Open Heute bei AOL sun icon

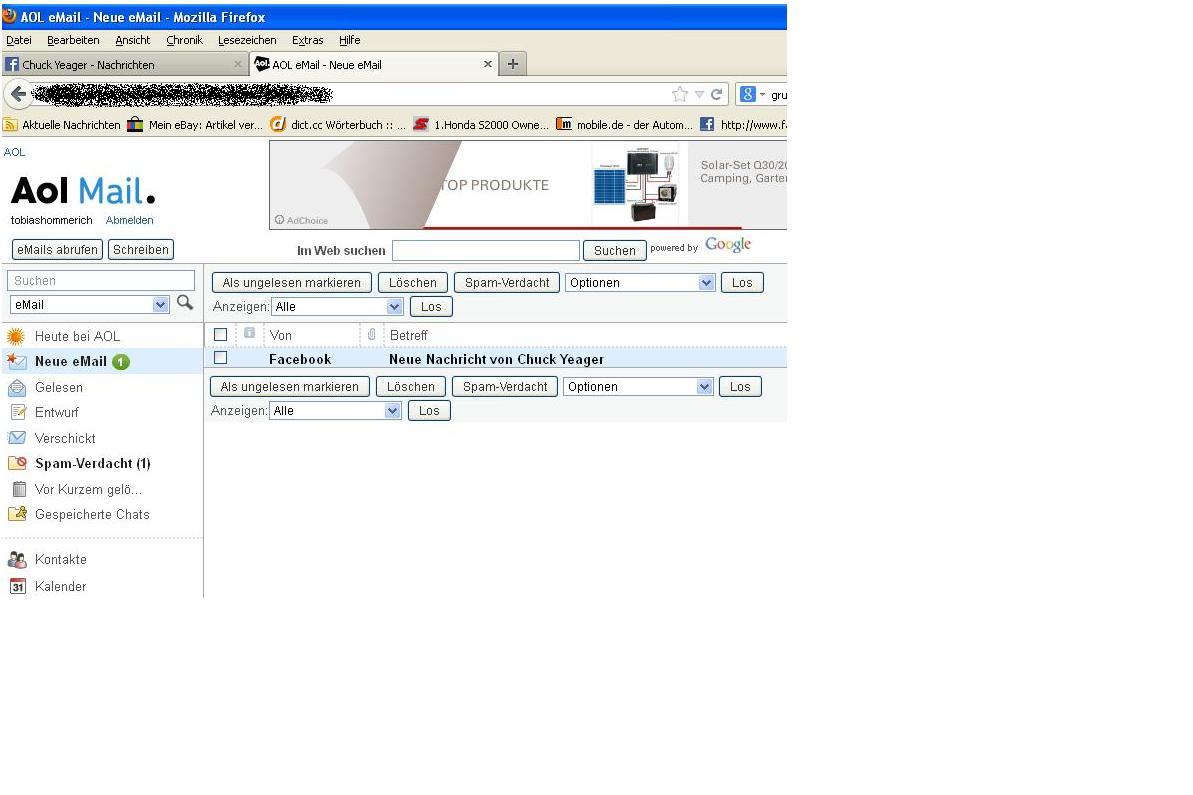pyautogui.click(x=16, y=337)
